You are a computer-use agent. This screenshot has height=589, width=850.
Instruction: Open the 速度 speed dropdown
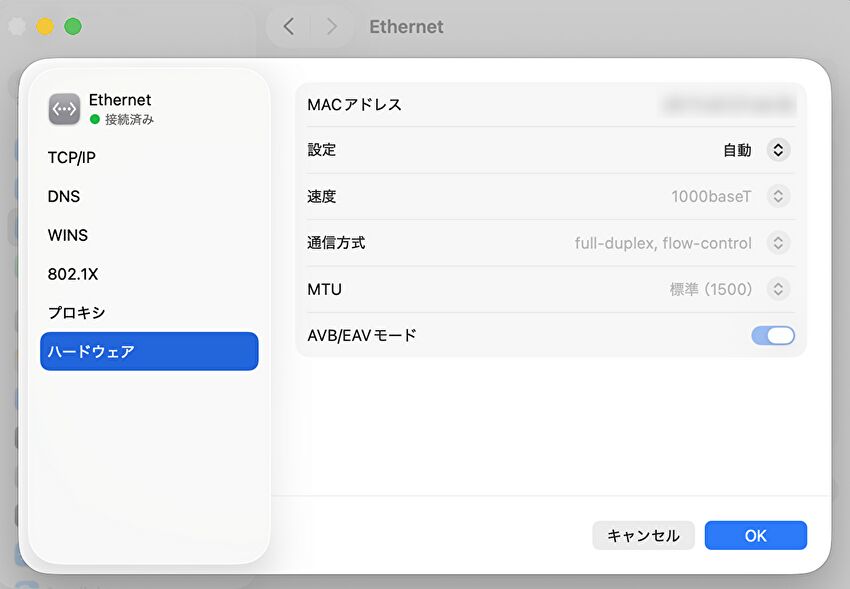click(x=778, y=197)
